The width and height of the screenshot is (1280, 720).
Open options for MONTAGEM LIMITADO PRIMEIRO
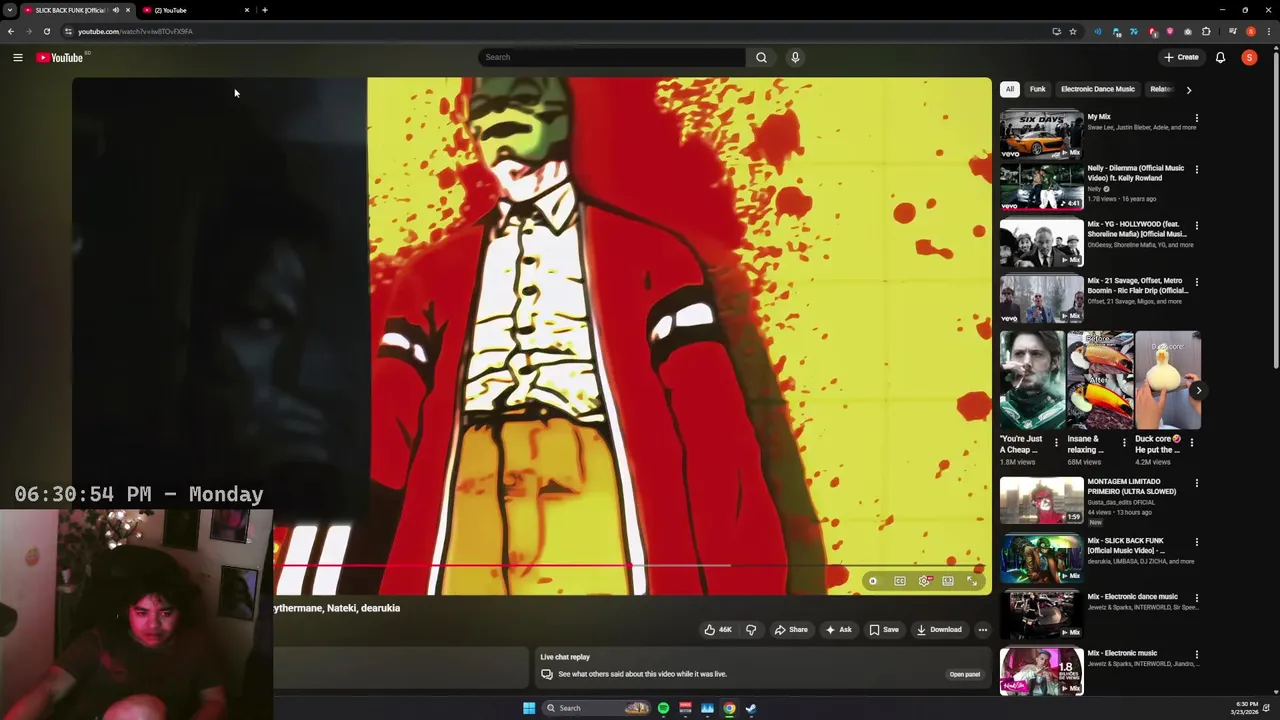coord(1196,484)
